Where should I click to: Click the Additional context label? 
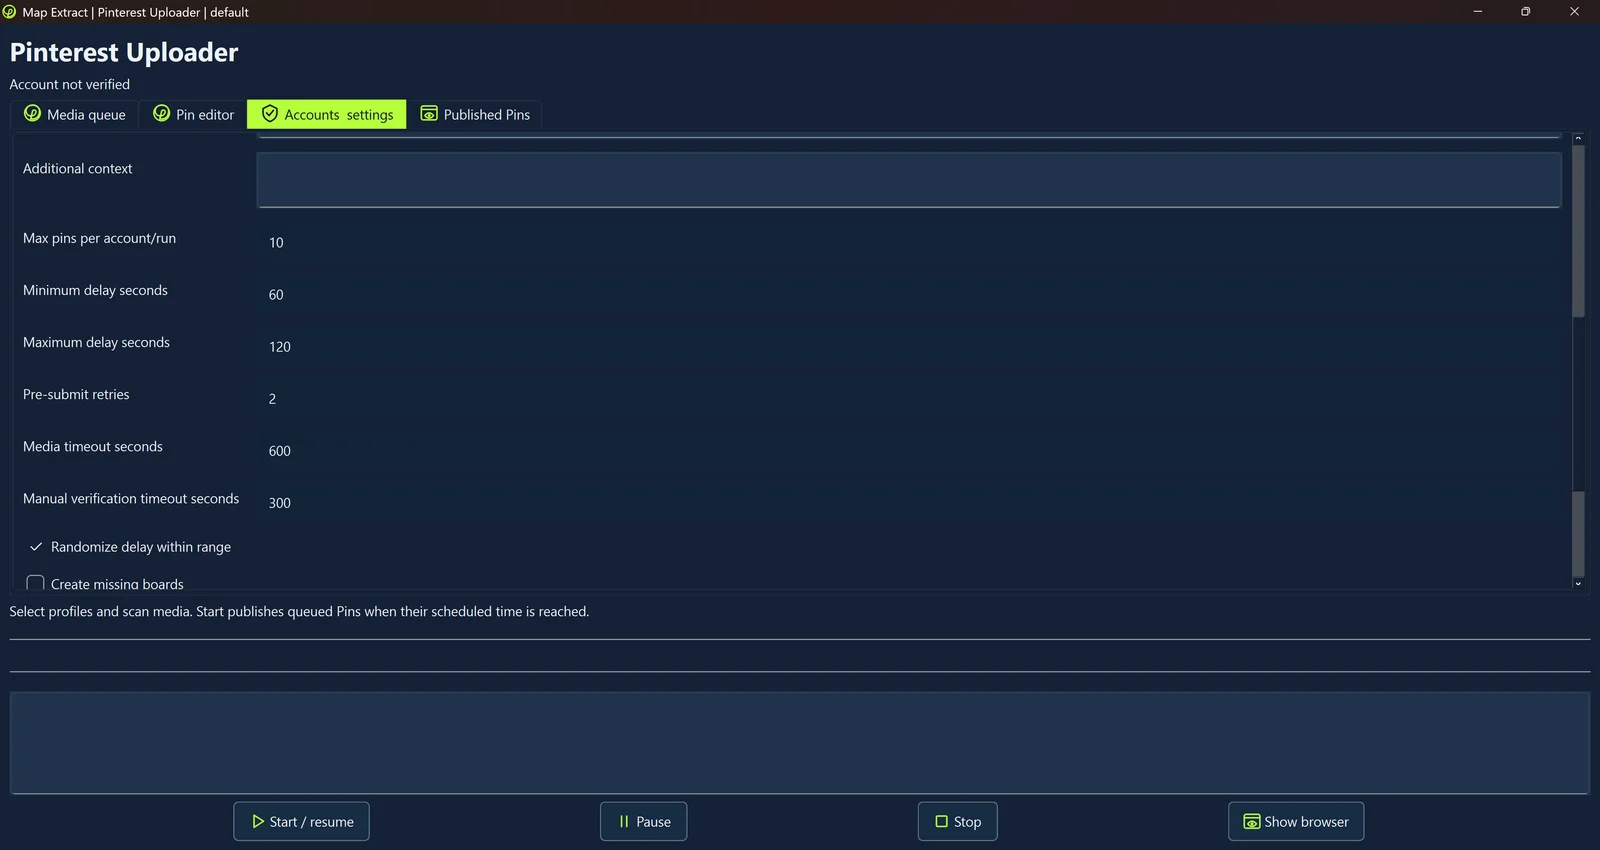pos(78,169)
